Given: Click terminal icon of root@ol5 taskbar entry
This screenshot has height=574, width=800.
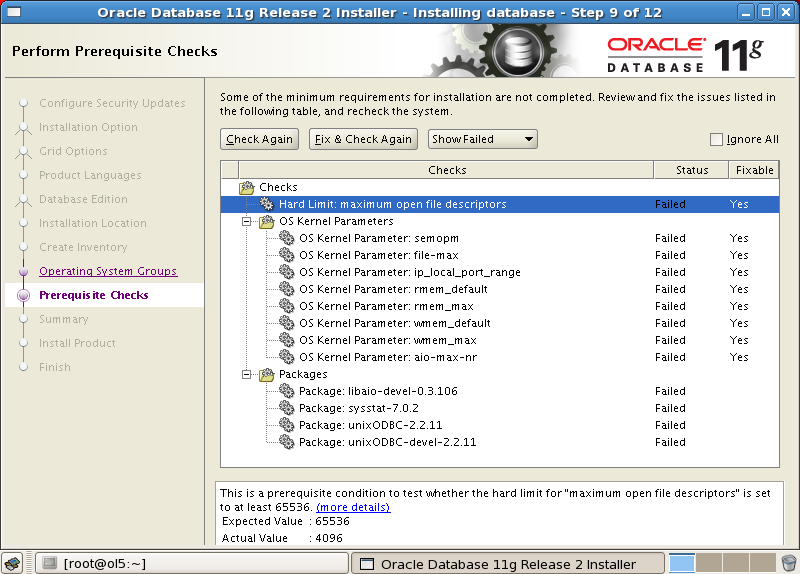Looking at the screenshot, I should (49, 563).
